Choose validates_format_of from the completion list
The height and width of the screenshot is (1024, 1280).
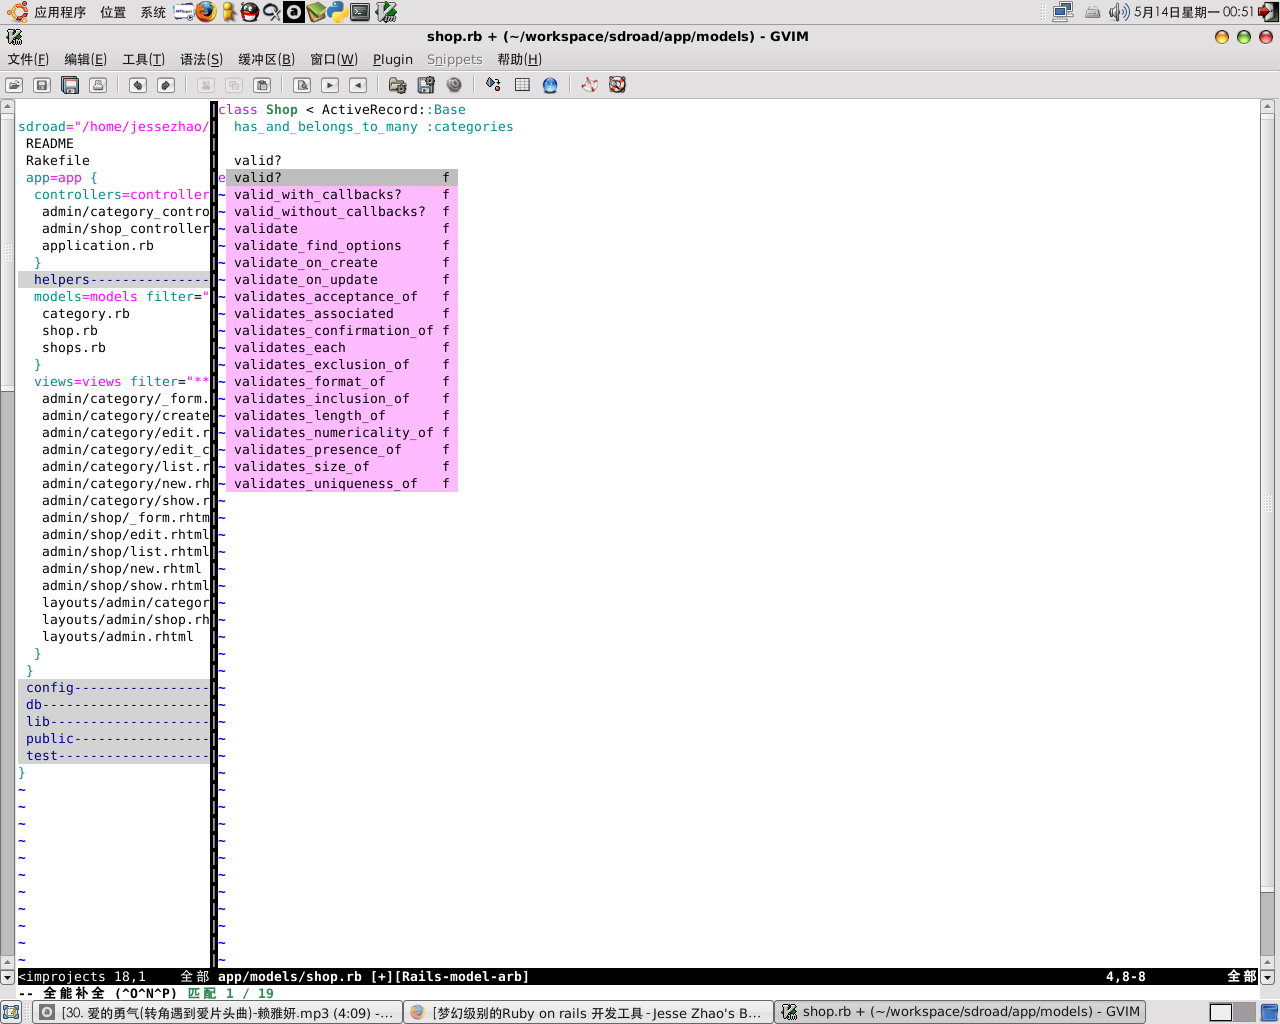click(x=342, y=382)
